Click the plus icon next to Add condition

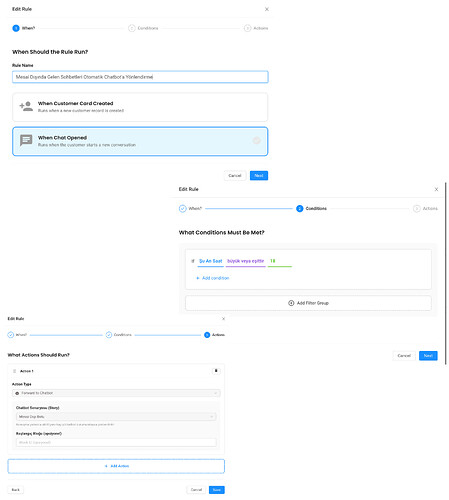(198, 278)
